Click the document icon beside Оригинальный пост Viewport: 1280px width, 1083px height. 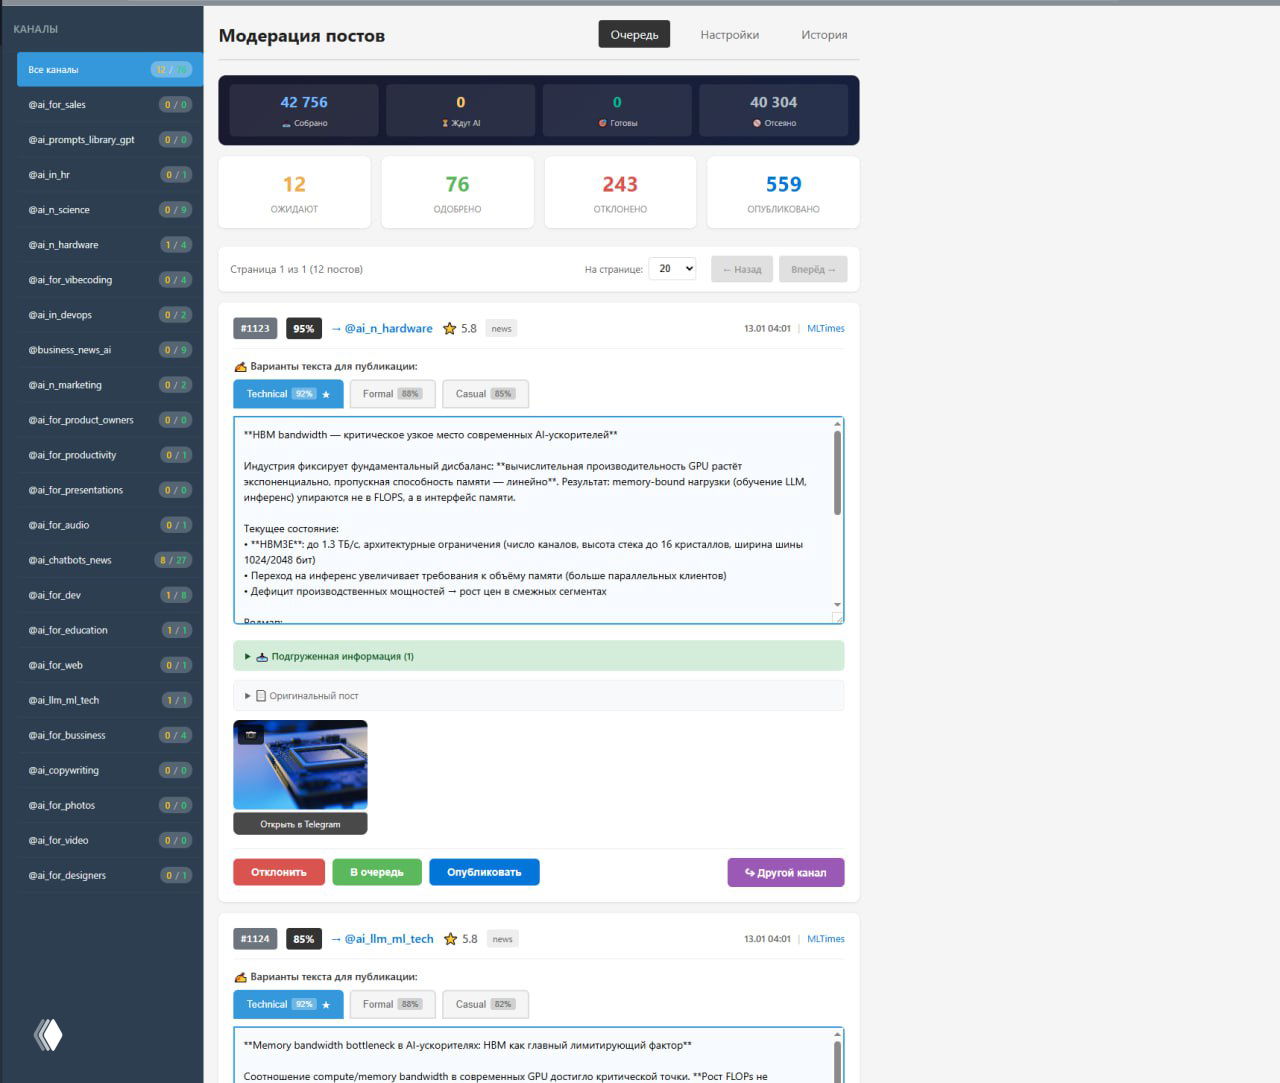point(261,695)
